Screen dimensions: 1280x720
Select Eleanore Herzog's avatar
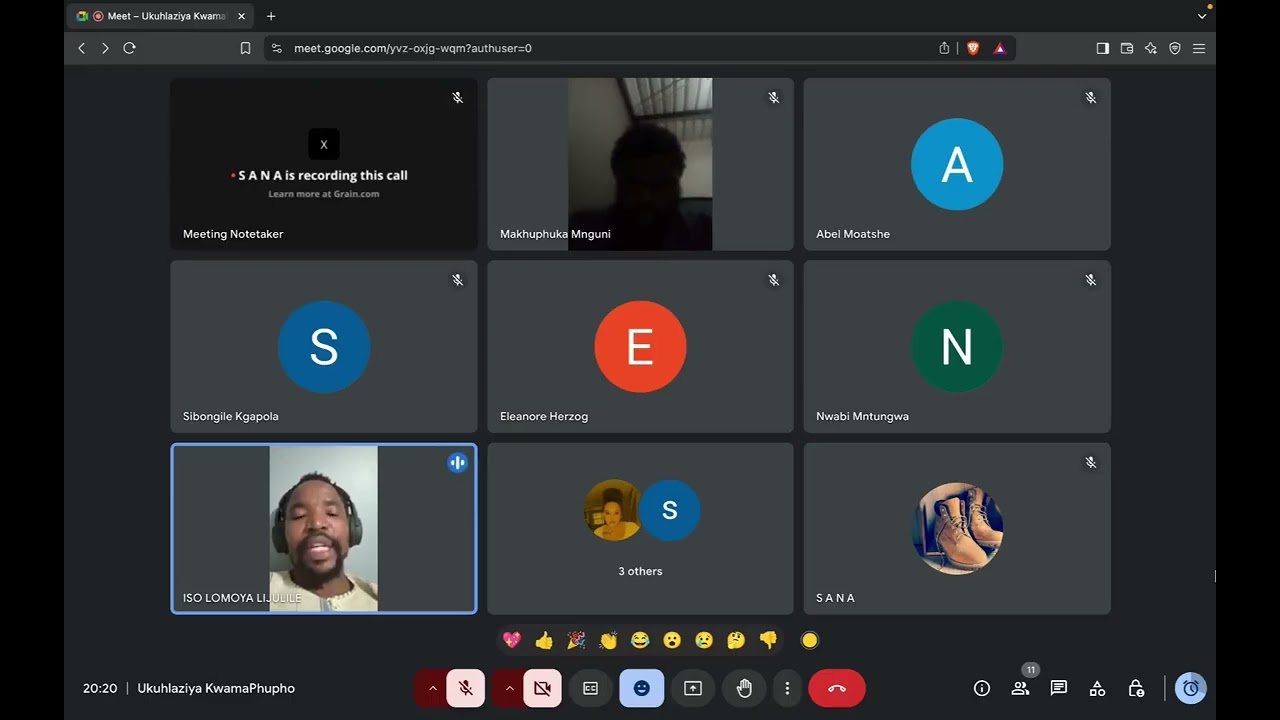coord(640,346)
